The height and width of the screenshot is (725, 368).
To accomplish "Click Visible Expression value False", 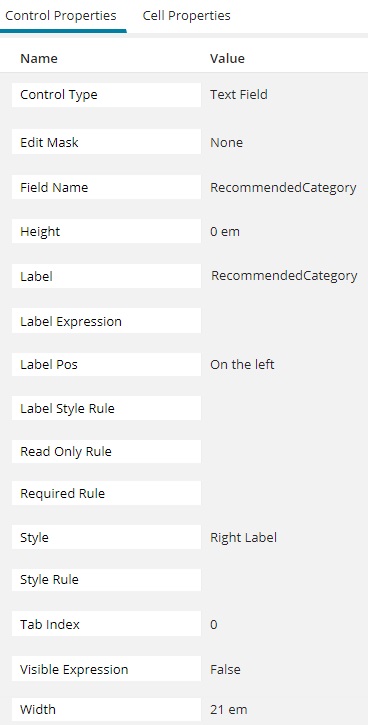I will (x=225, y=670).
